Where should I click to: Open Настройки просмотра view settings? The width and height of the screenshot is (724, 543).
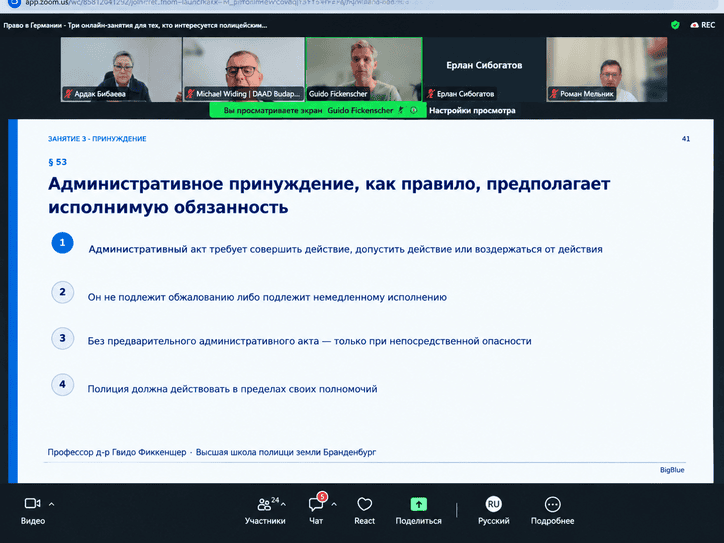point(472,110)
